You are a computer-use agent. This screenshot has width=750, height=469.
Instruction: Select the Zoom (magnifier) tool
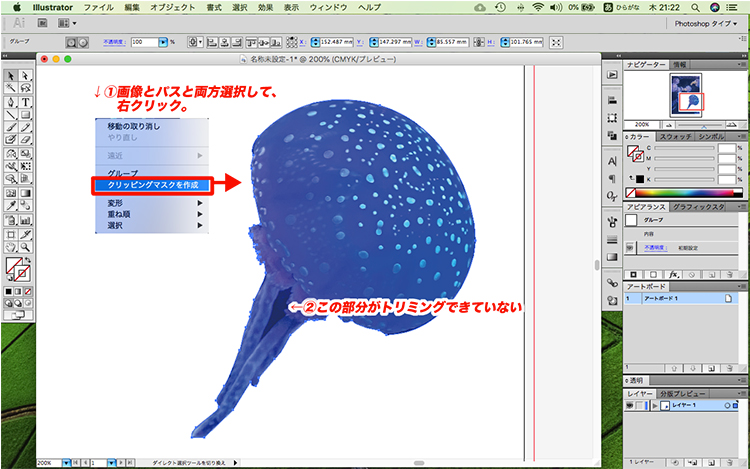click(24, 245)
